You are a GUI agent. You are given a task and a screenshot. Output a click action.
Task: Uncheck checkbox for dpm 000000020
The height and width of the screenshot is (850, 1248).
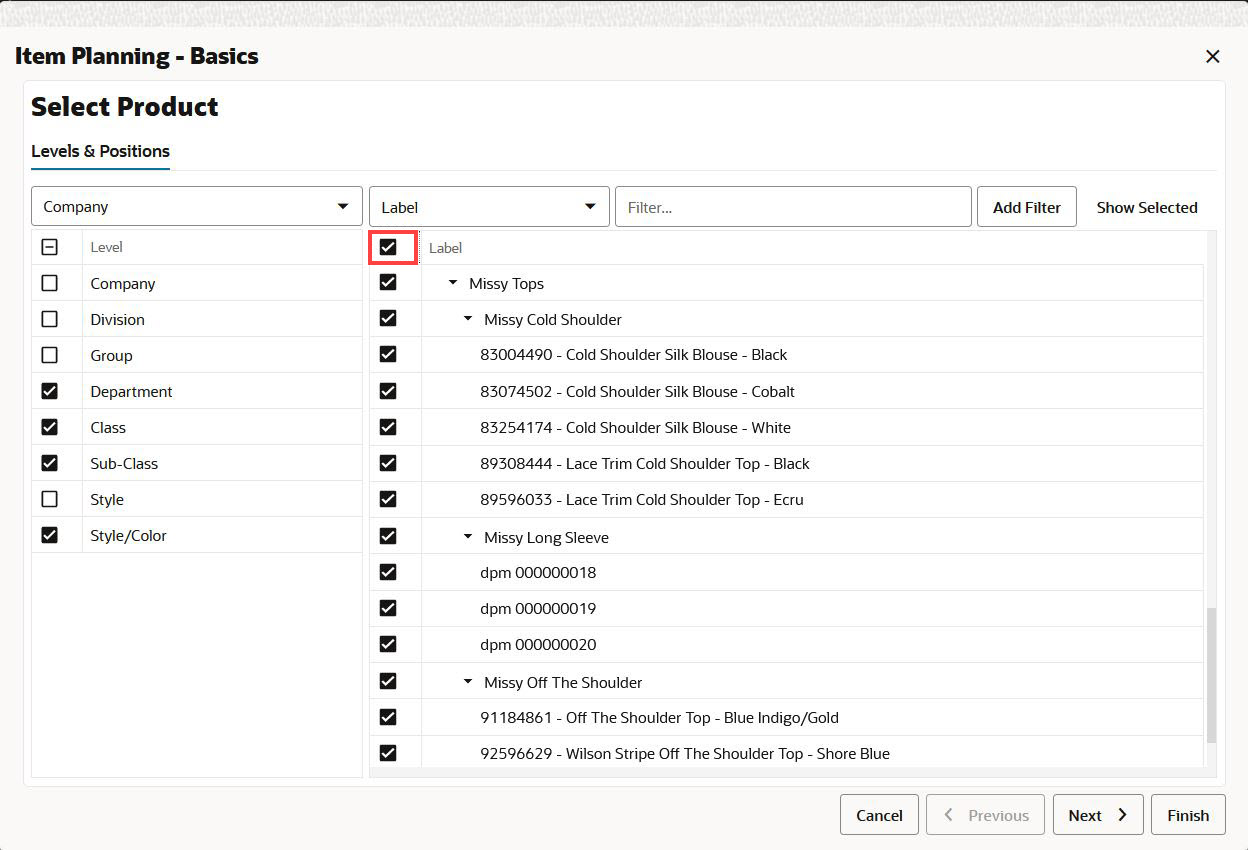(388, 644)
